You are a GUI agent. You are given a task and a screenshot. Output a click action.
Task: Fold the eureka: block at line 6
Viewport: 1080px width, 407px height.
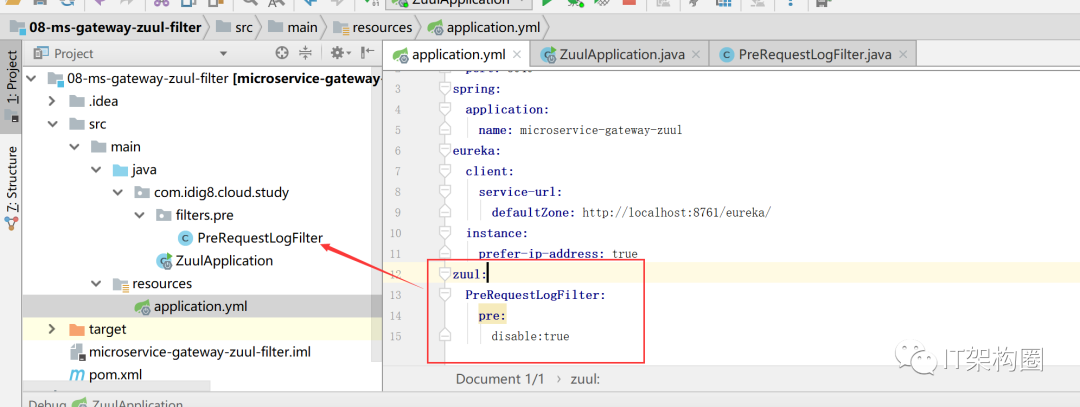[x=444, y=150]
